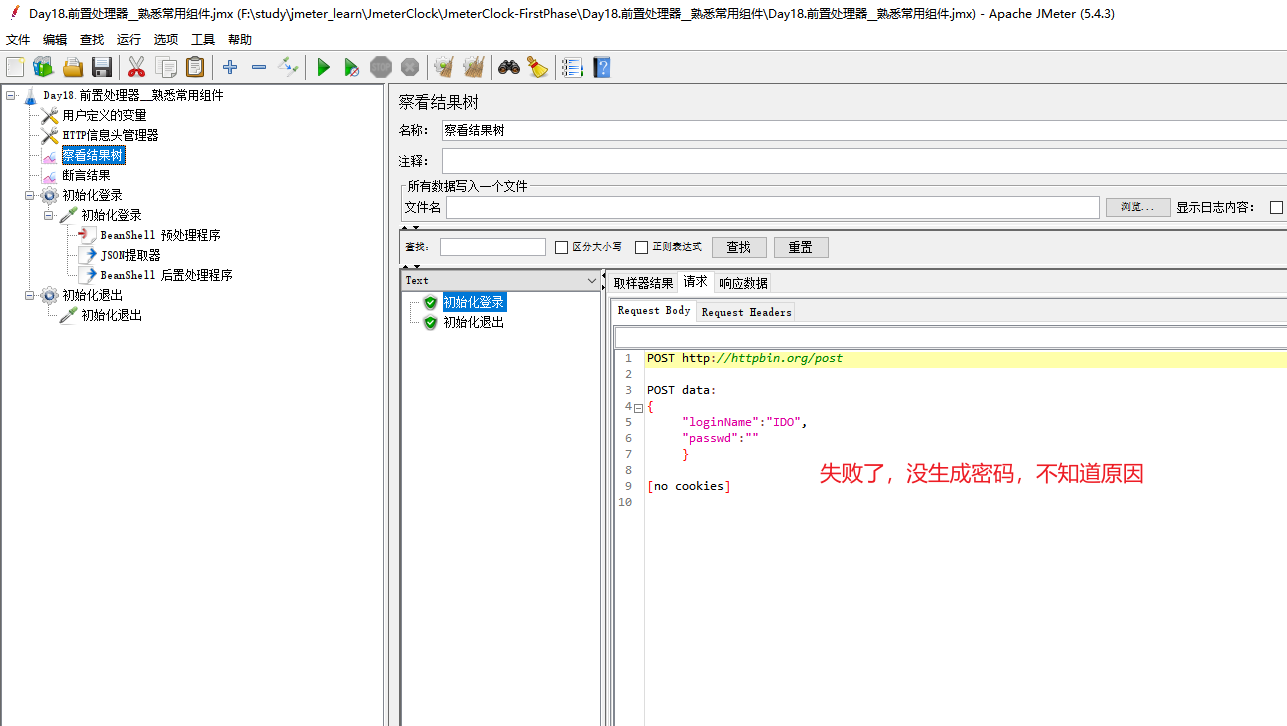Viewport: 1287px width, 726px height.
Task: Click the 文件名 input field
Action: click(773, 207)
